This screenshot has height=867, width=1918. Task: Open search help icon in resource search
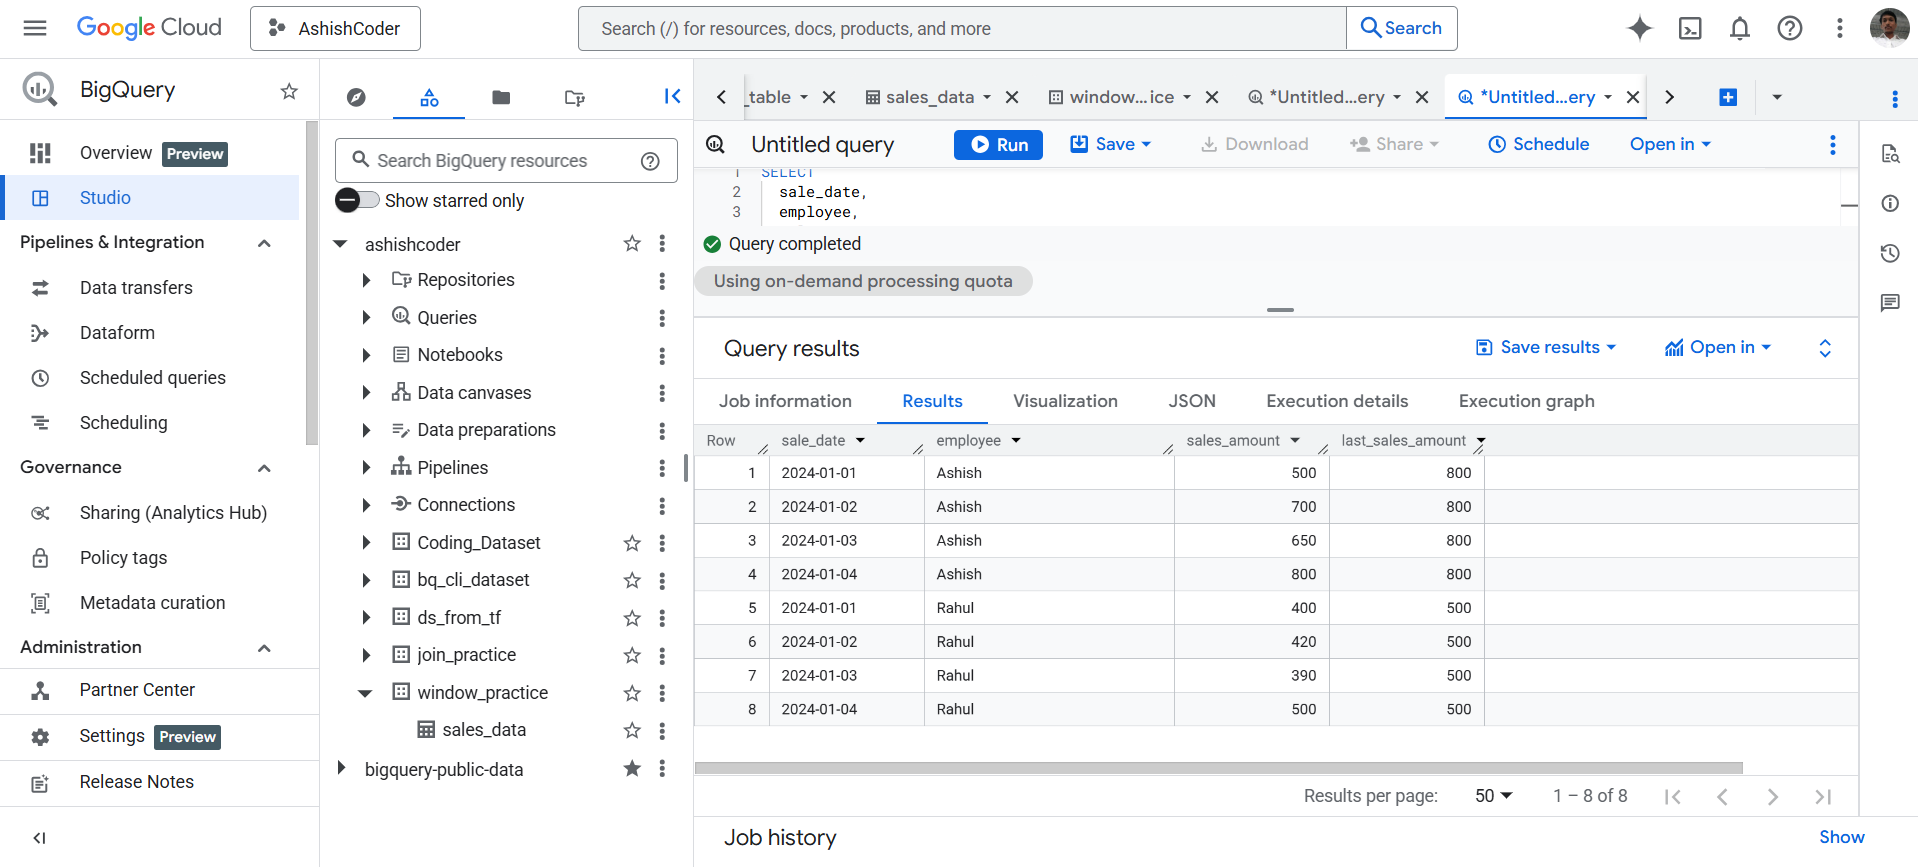click(x=650, y=161)
